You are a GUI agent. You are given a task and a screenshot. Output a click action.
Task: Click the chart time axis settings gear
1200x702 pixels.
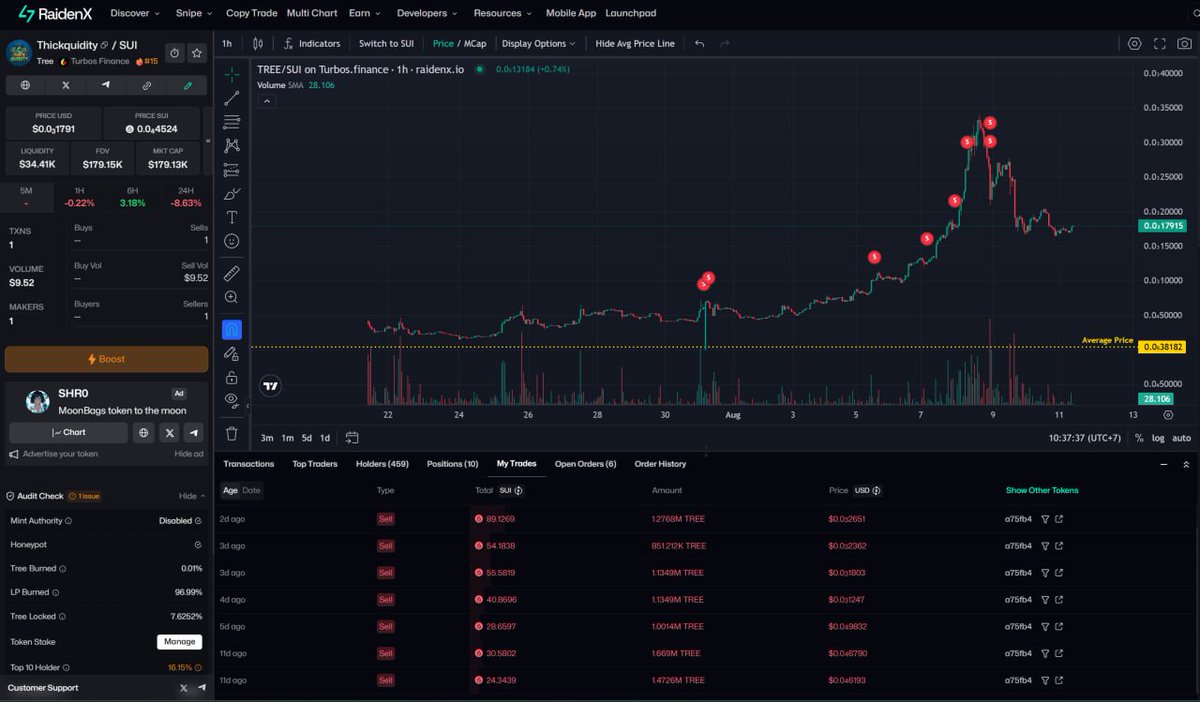pyautogui.click(x=1168, y=414)
